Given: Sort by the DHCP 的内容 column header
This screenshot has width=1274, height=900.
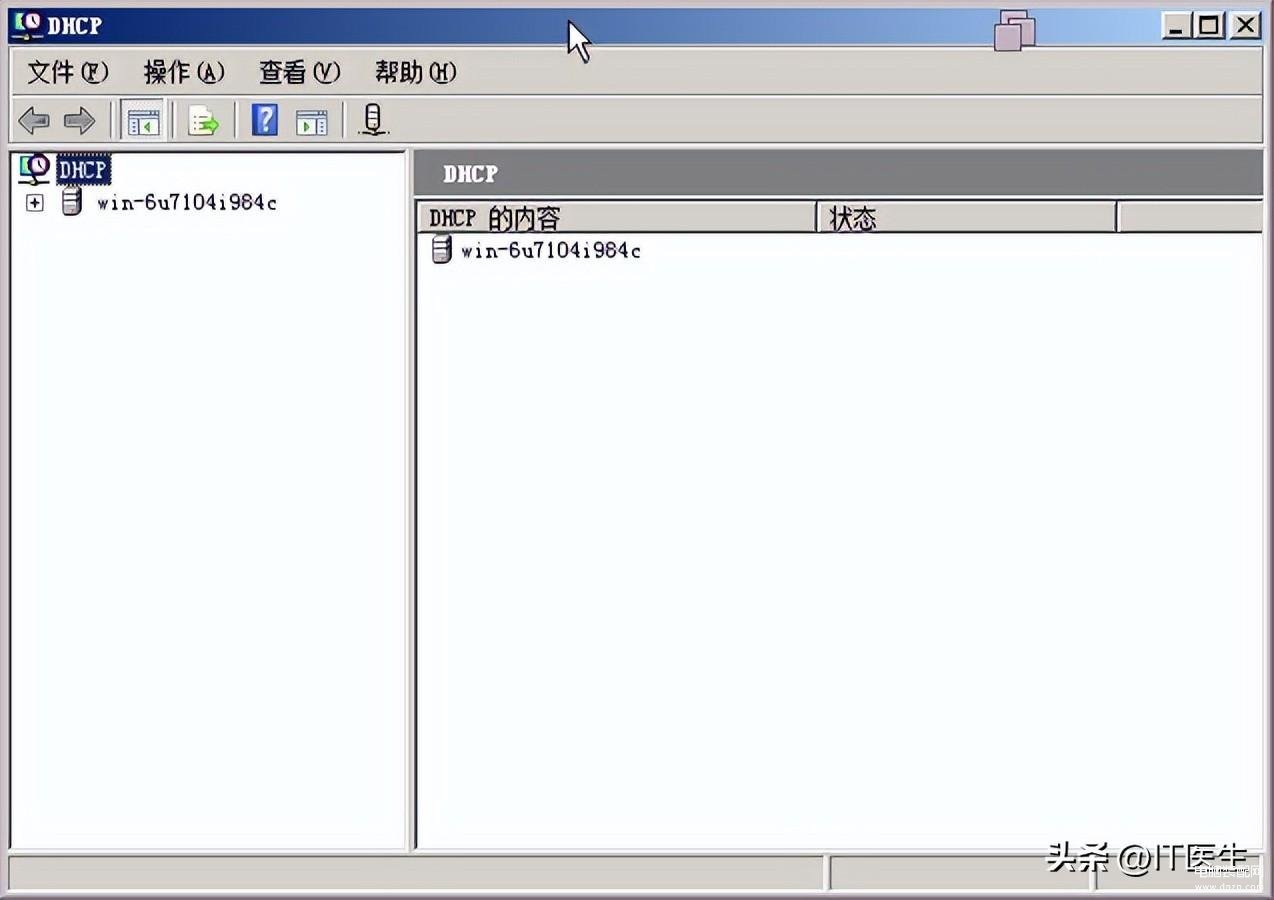Looking at the screenshot, I should pos(617,218).
